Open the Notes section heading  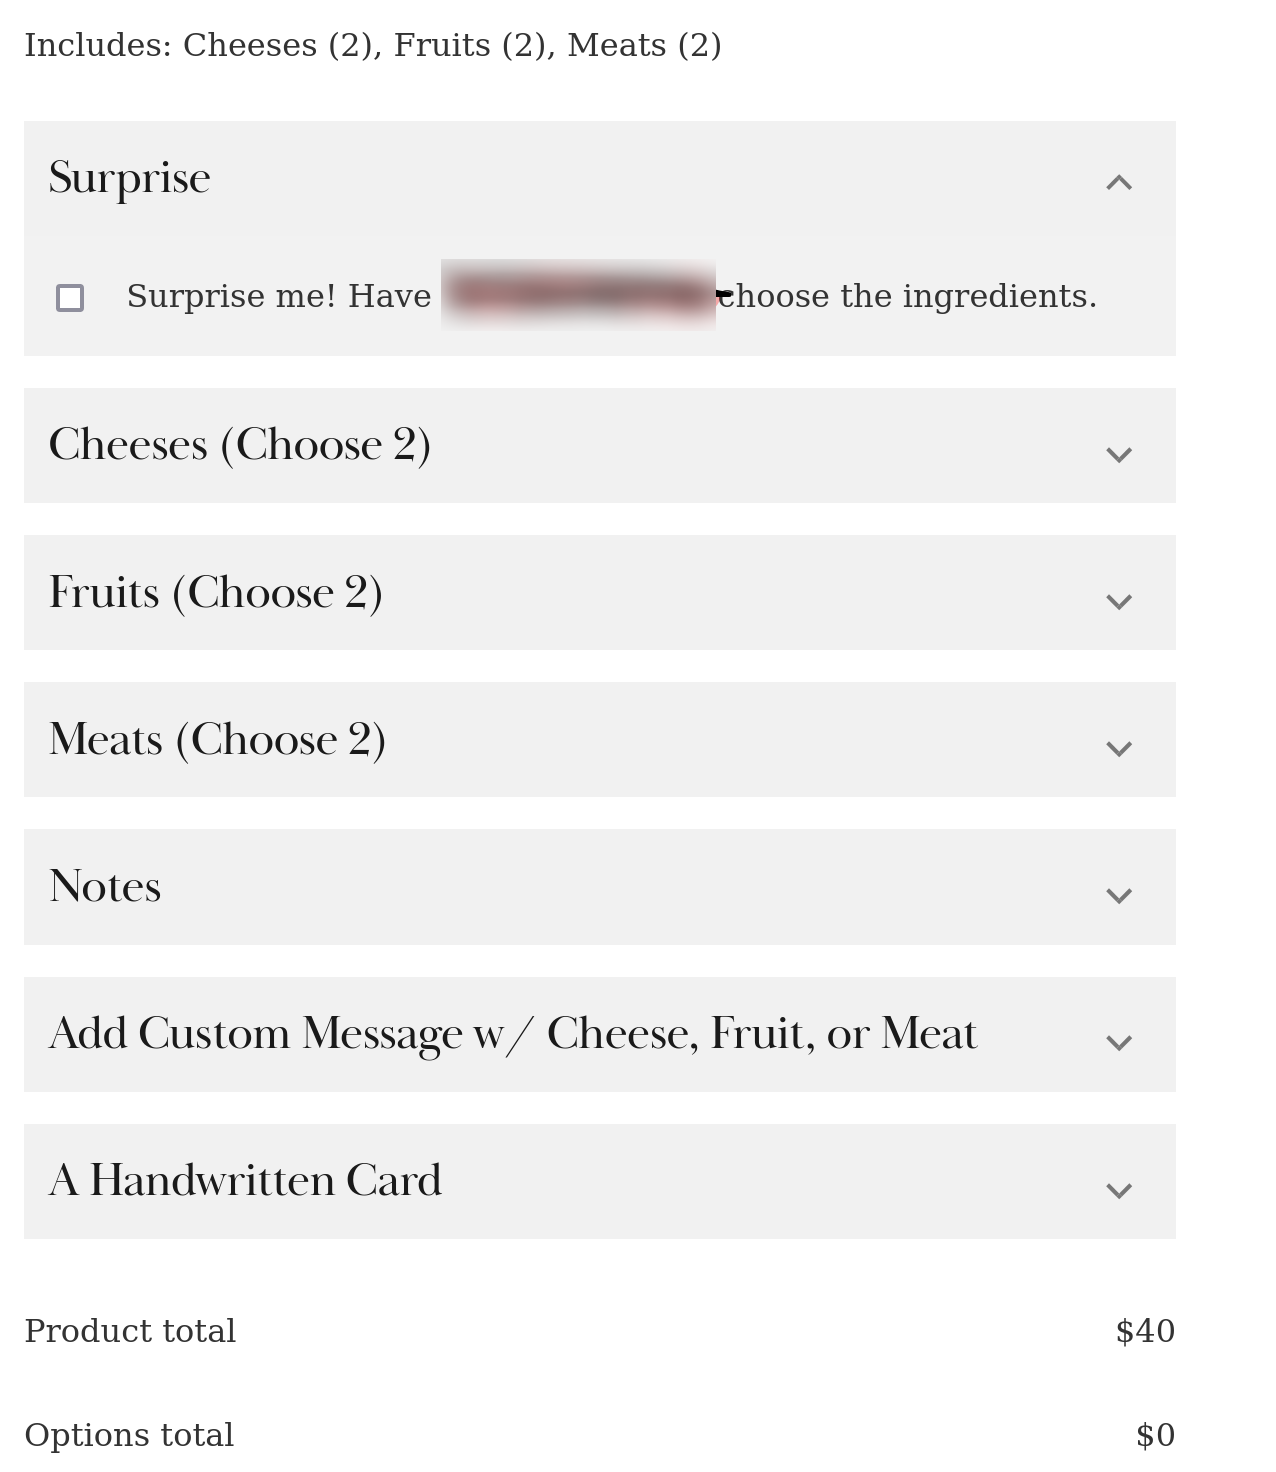click(105, 886)
